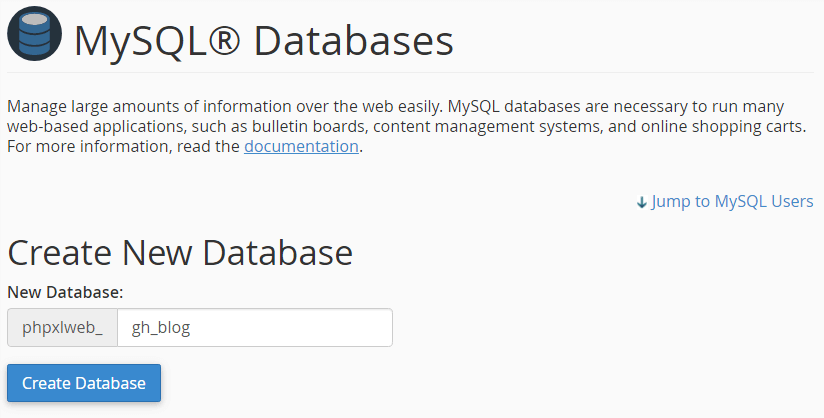Jump to MySQL Users section

(x=731, y=201)
